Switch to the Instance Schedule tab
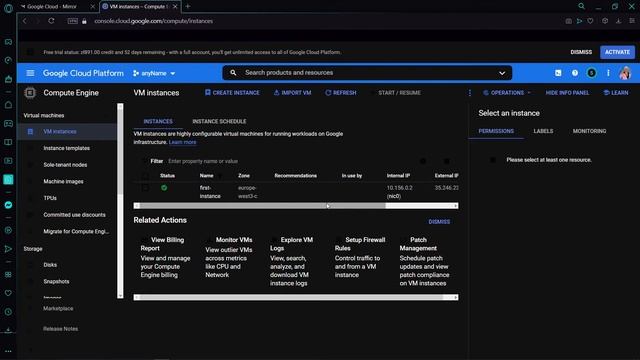640x360 pixels. pos(219,122)
